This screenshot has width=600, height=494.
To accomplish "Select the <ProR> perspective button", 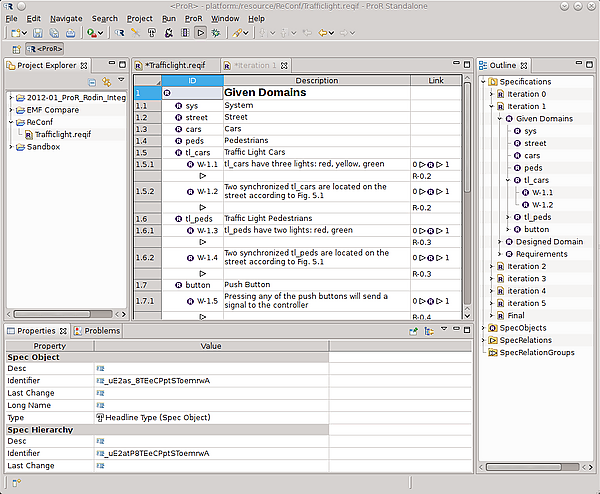I will click(x=44, y=49).
